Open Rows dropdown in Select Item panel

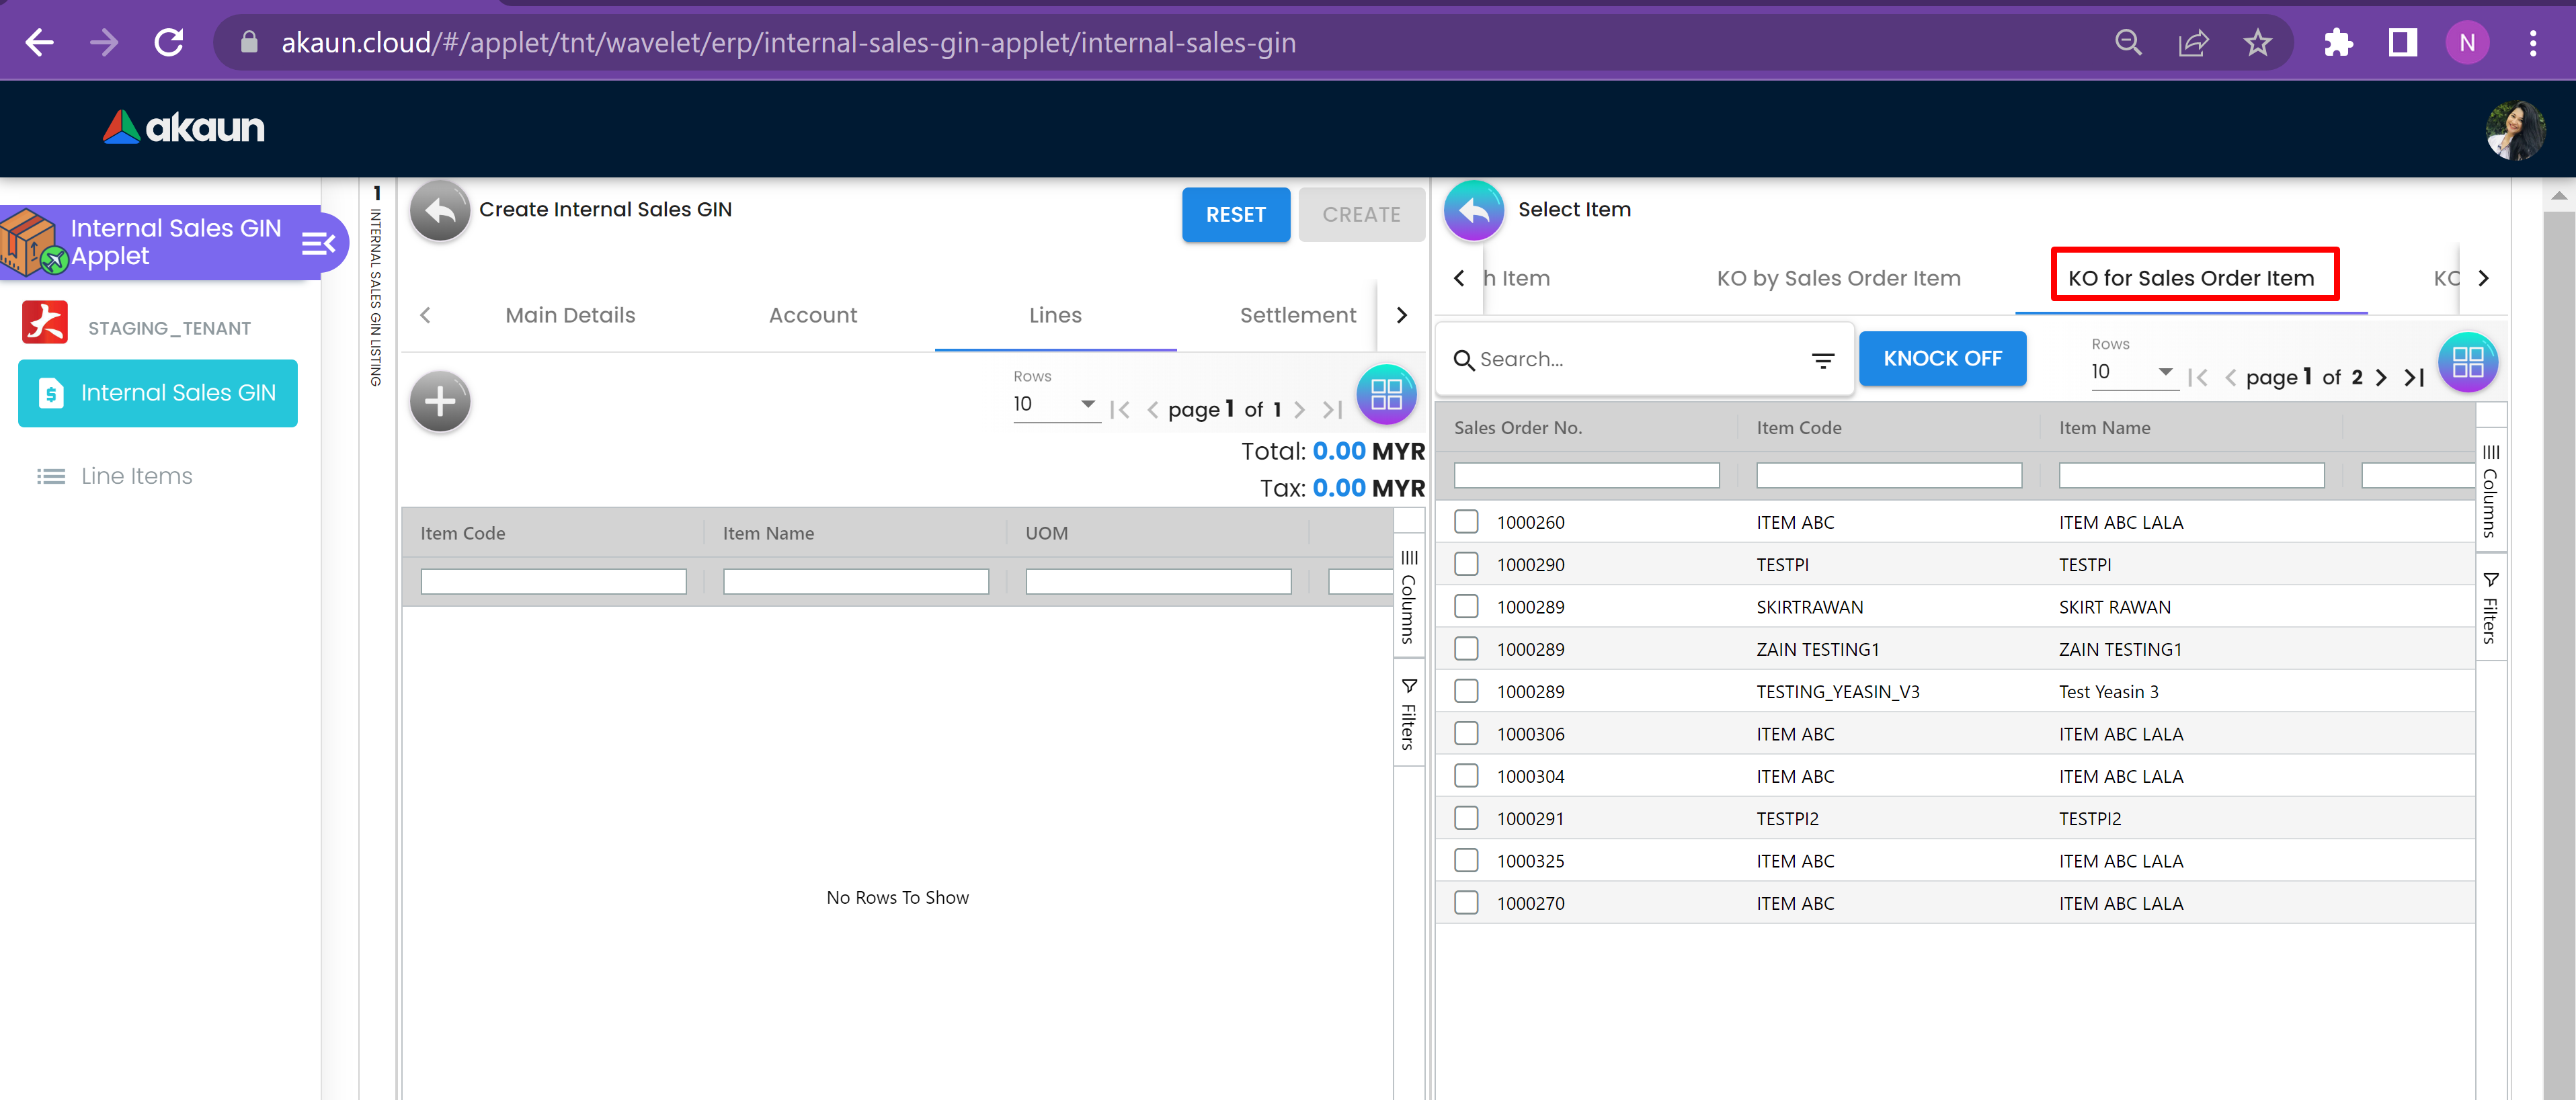point(2132,372)
